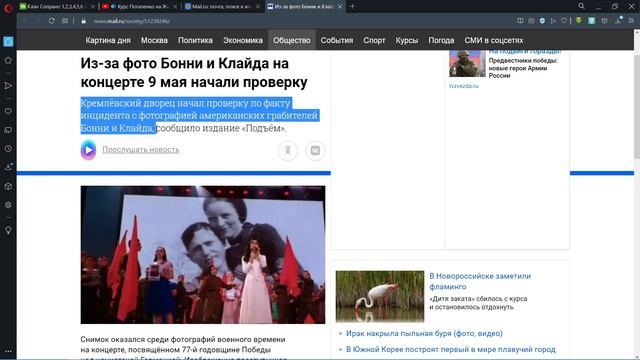
Task: Open Спорт news section
Action: 374,40
